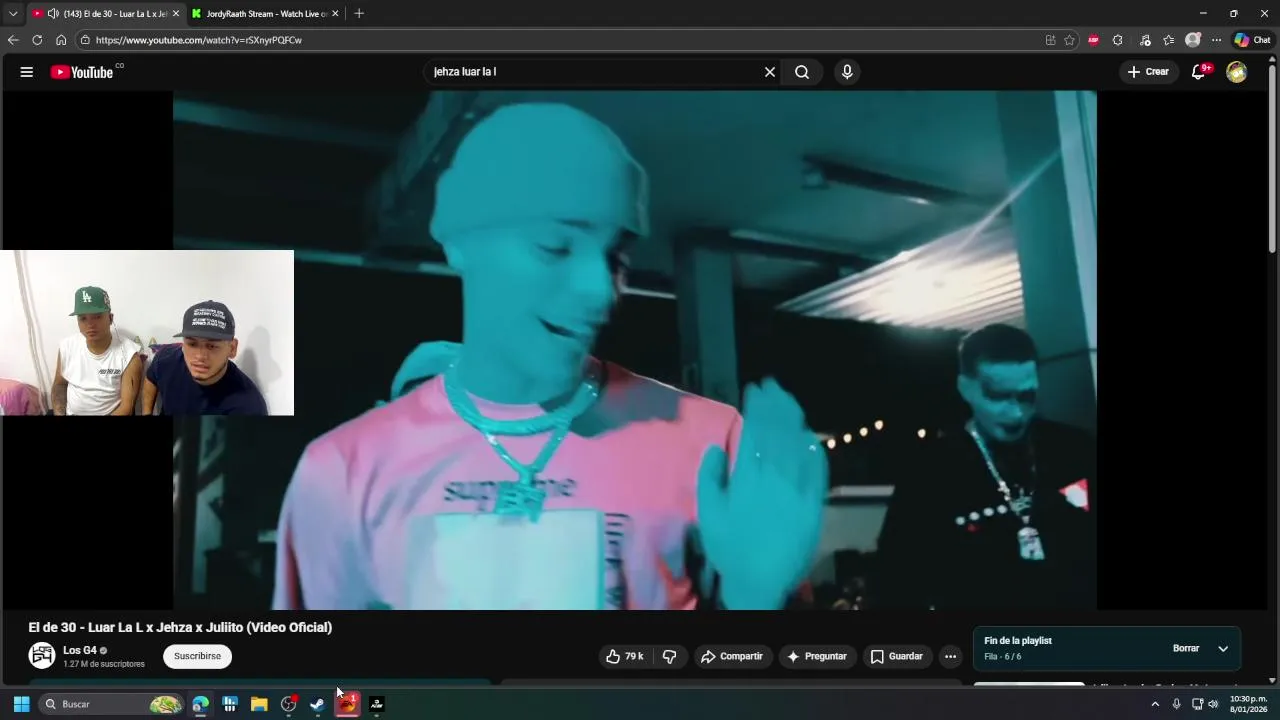This screenshot has height=720, width=1280.
Task: Open the YouTube hamburger guide menu
Action: [27, 72]
